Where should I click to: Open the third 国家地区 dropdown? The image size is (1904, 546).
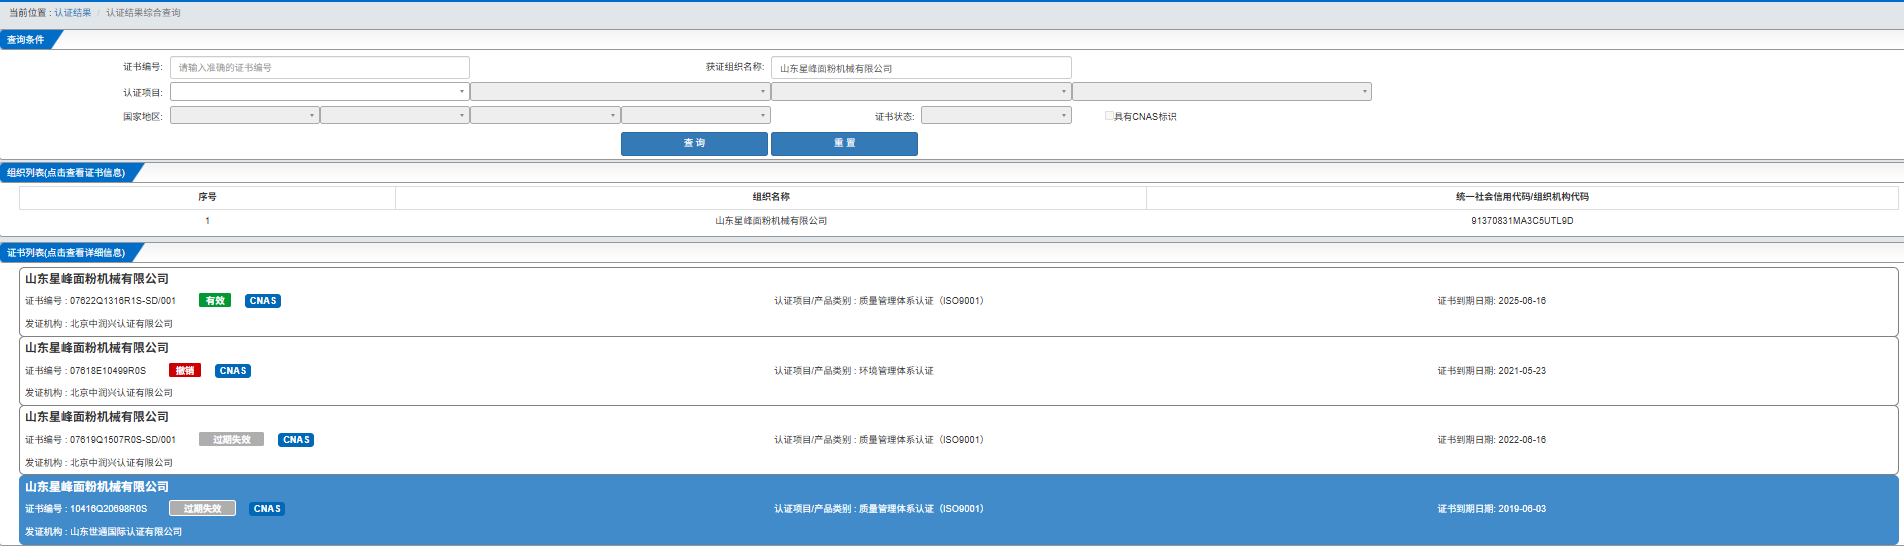point(545,115)
